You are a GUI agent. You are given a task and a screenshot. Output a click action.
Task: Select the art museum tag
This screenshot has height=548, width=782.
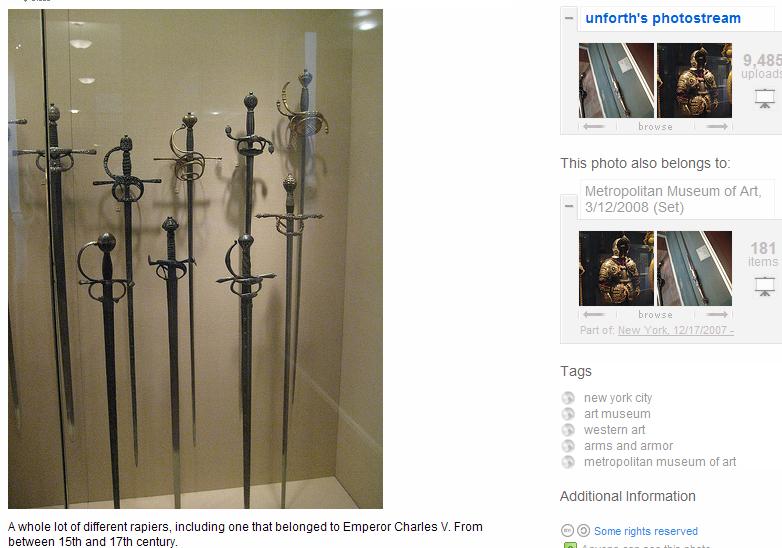[617, 414]
